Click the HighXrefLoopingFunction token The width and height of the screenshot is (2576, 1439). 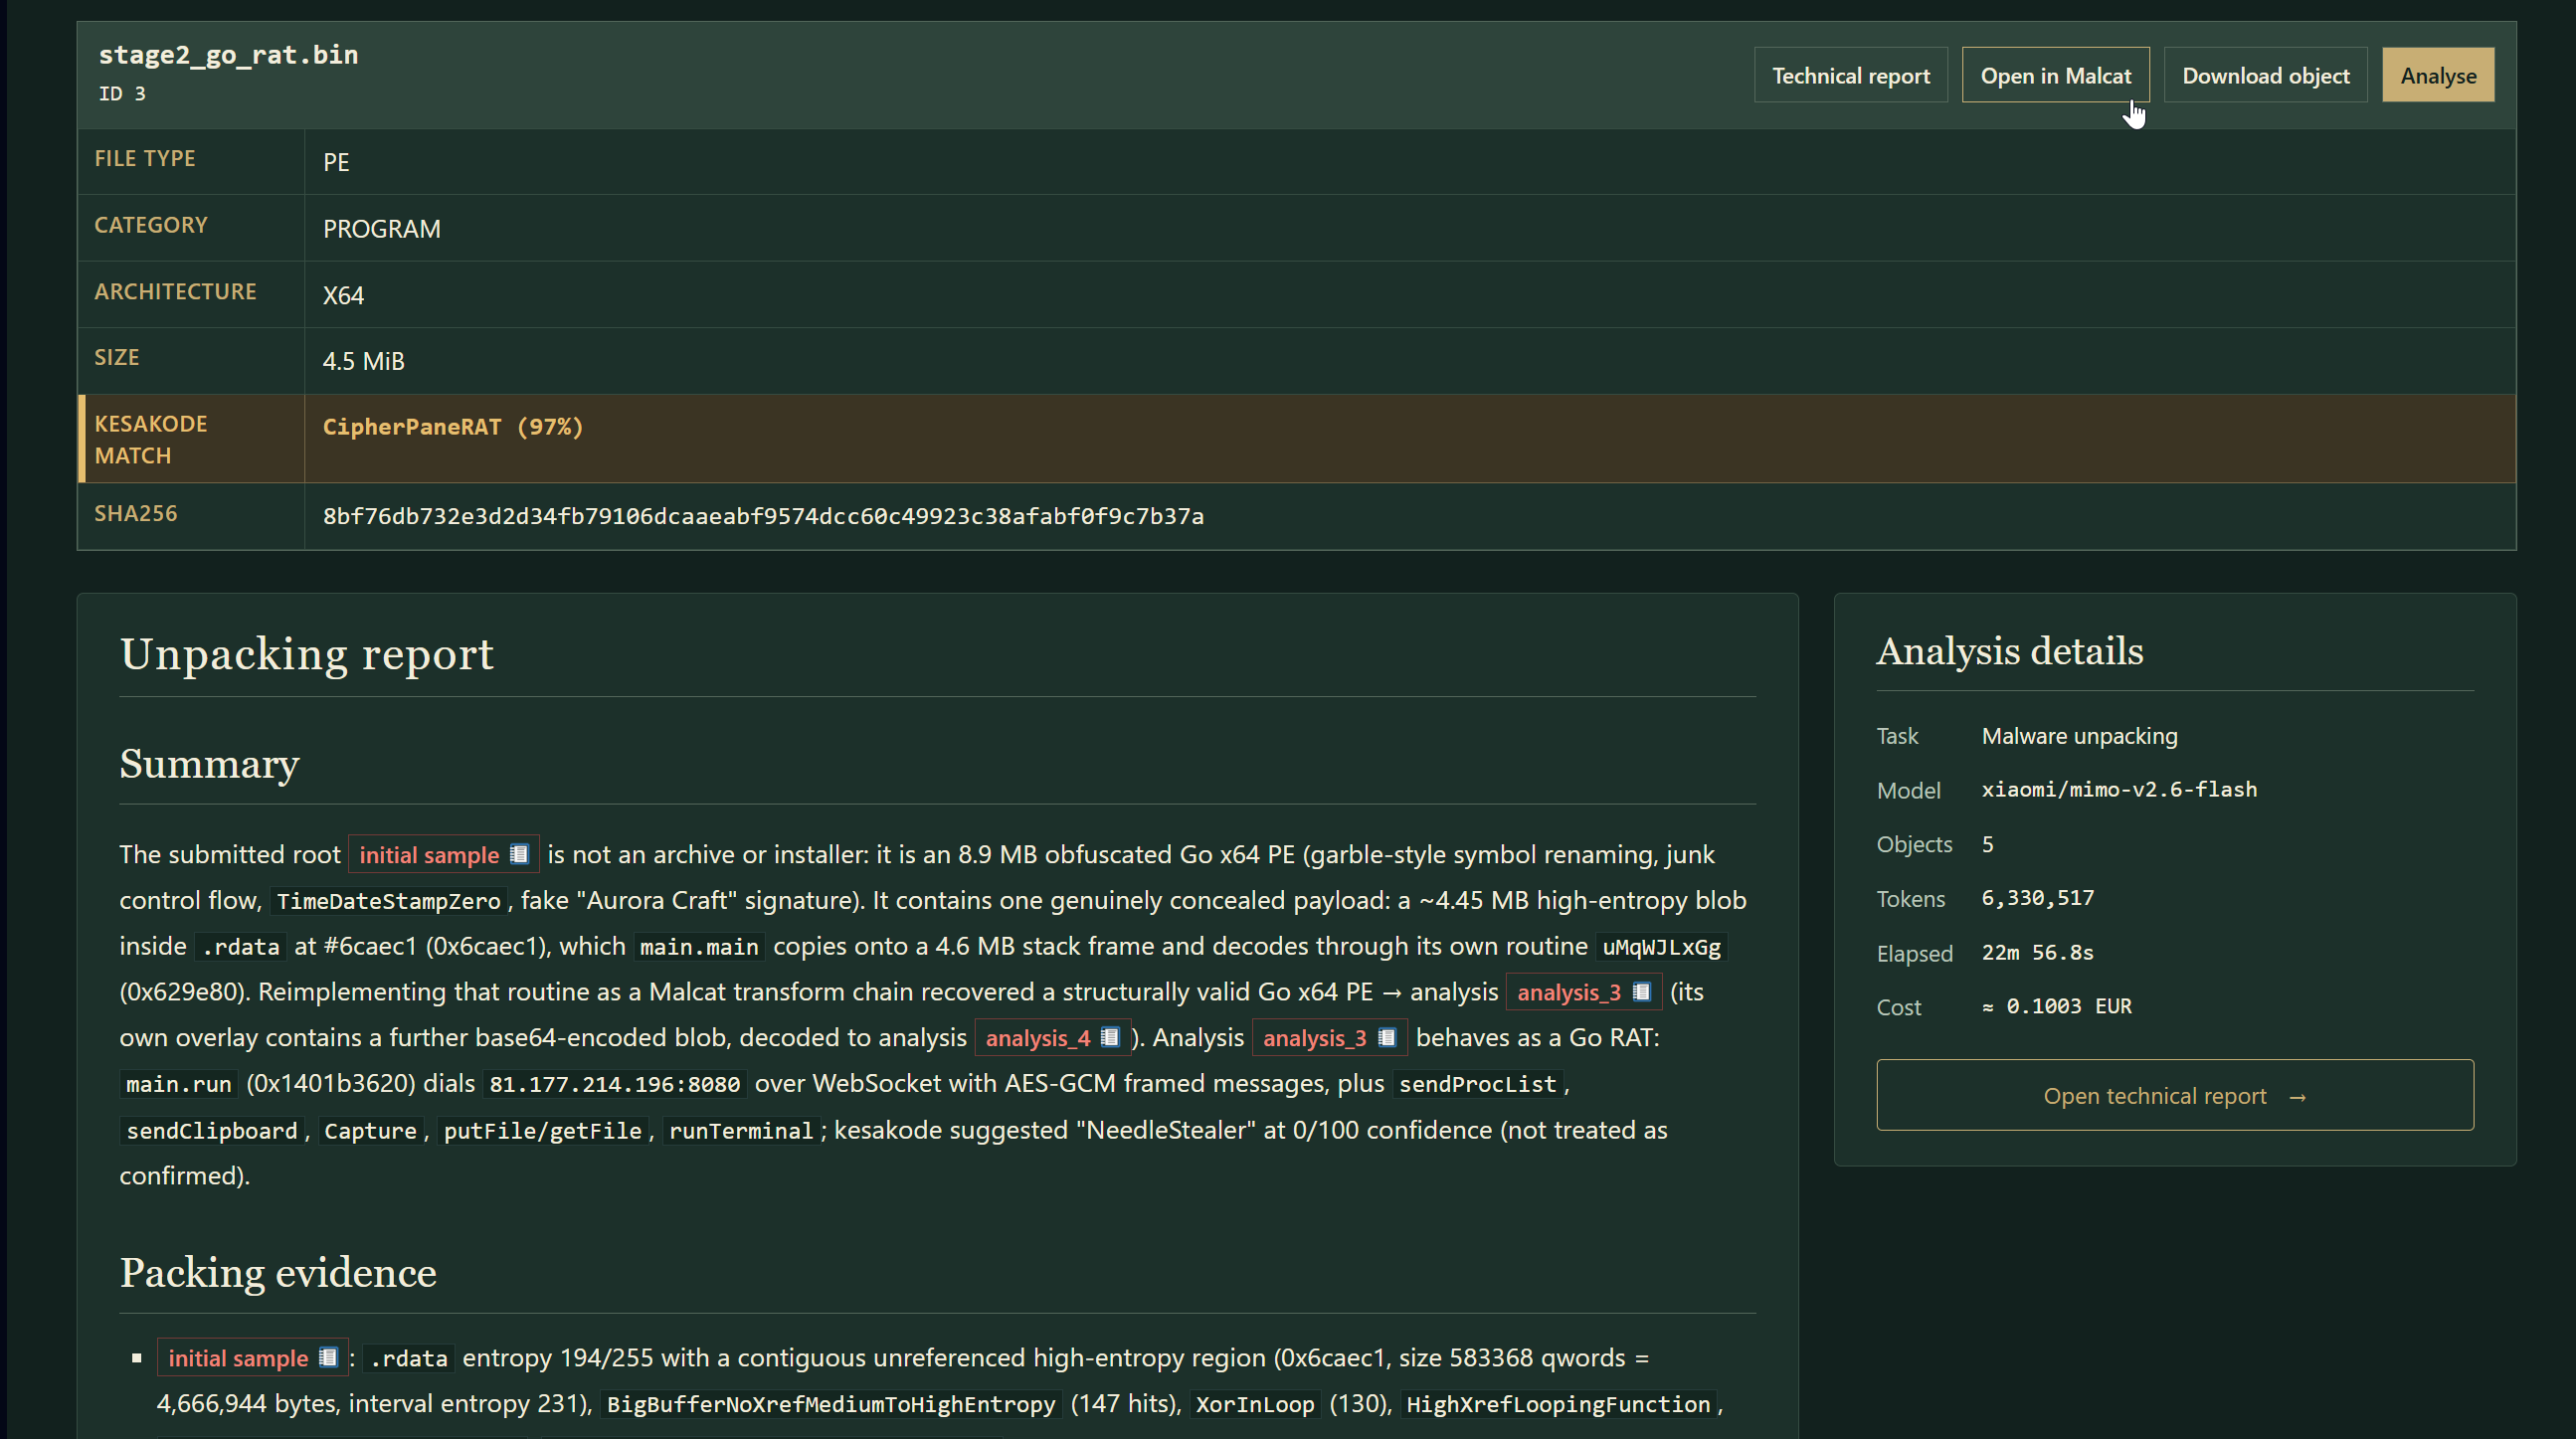coord(1557,1404)
